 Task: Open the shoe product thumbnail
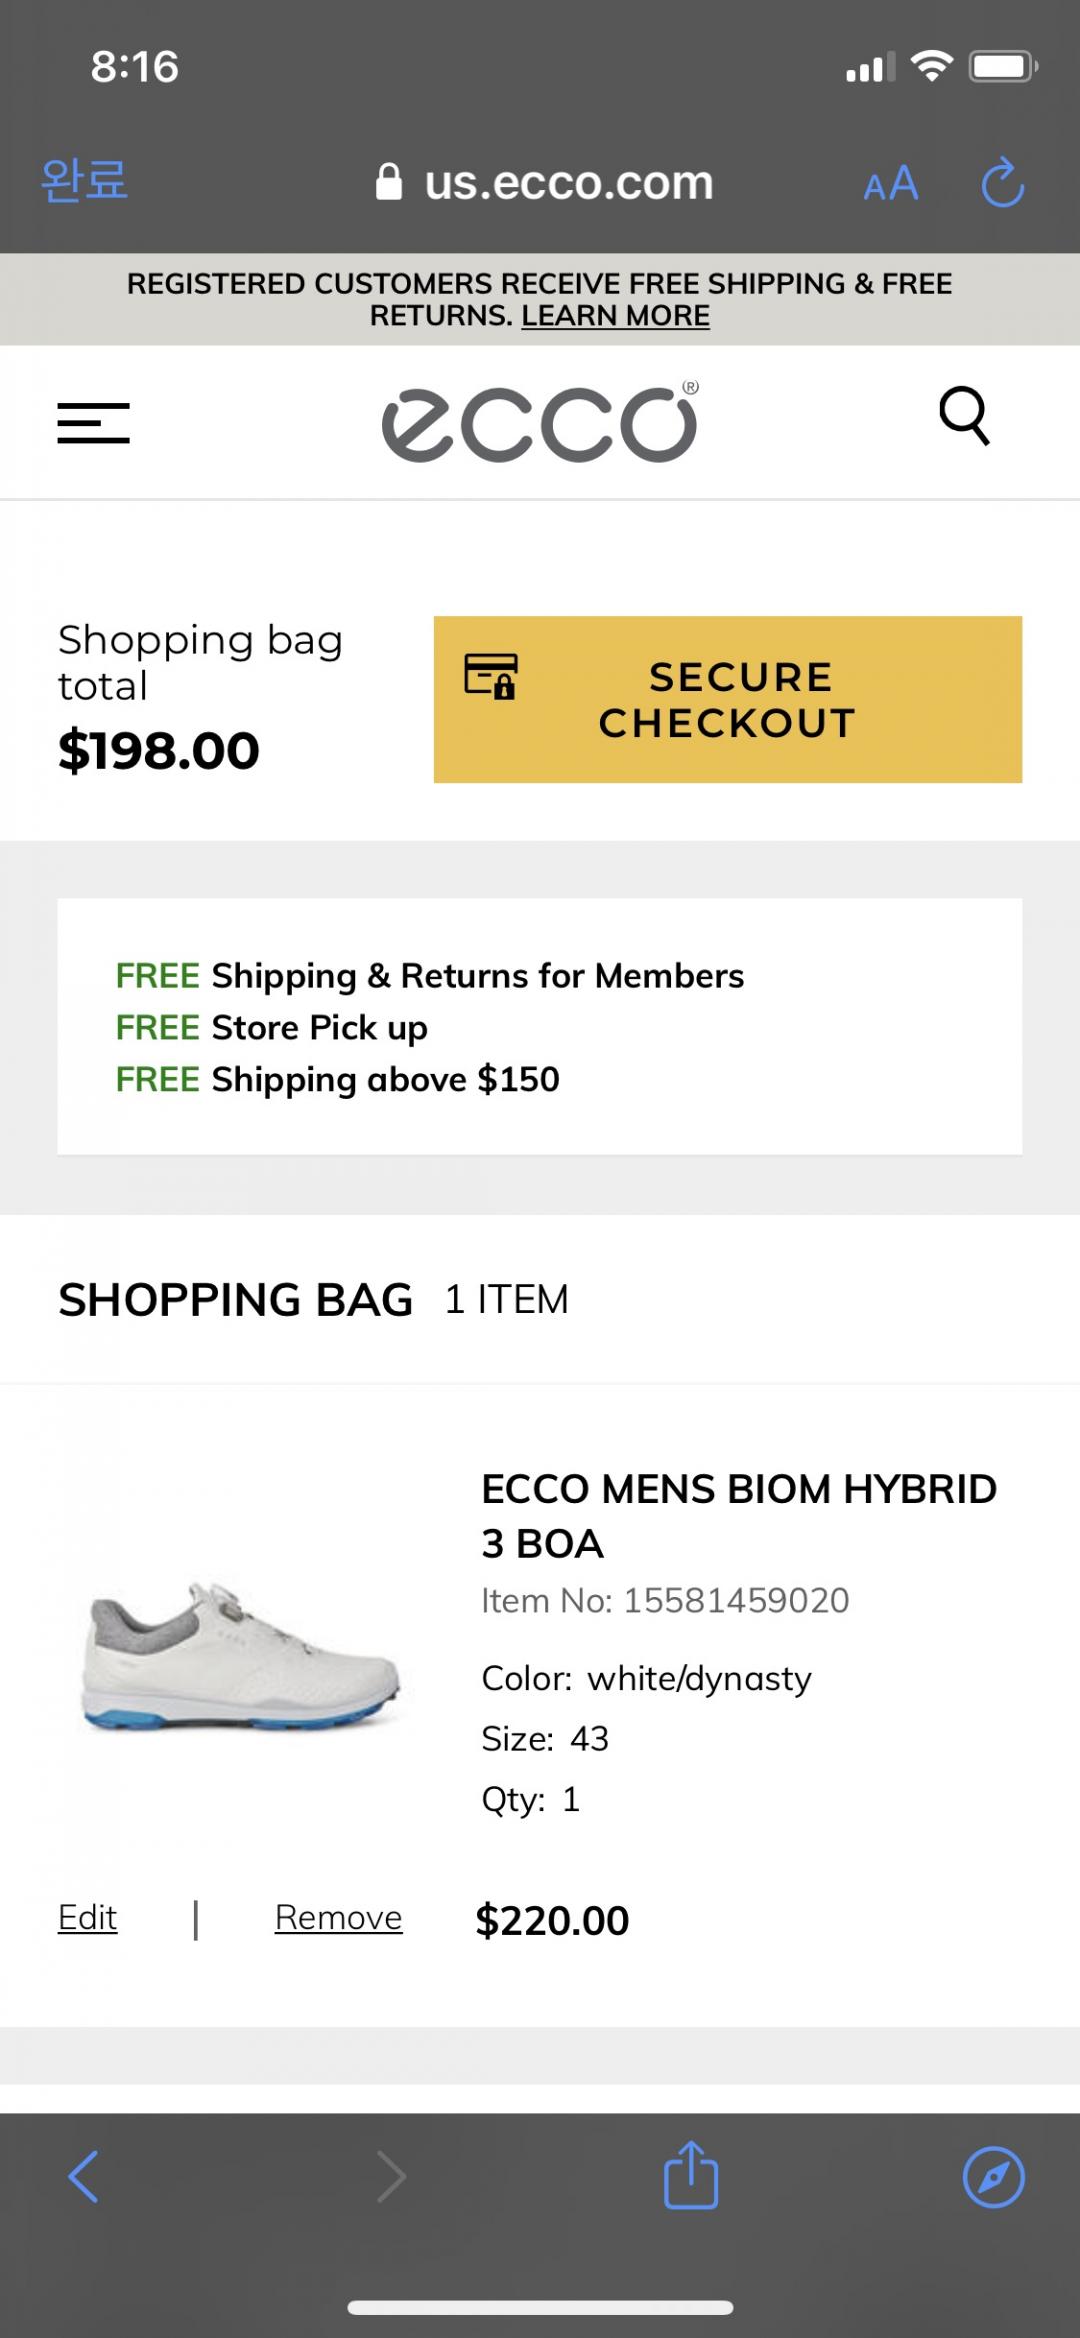[241, 1655]
